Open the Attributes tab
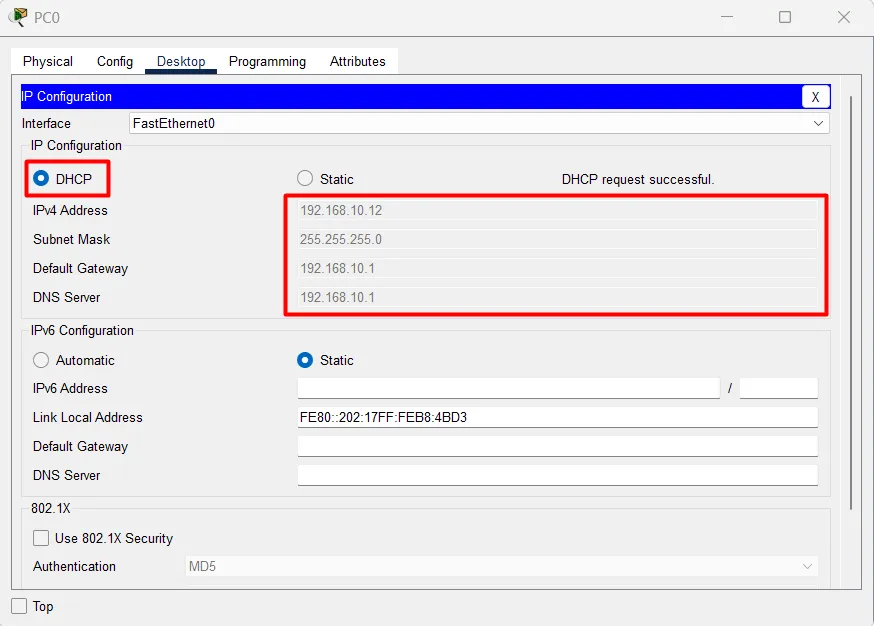Screen dimensions: 874x626 (x=357, y=61)
